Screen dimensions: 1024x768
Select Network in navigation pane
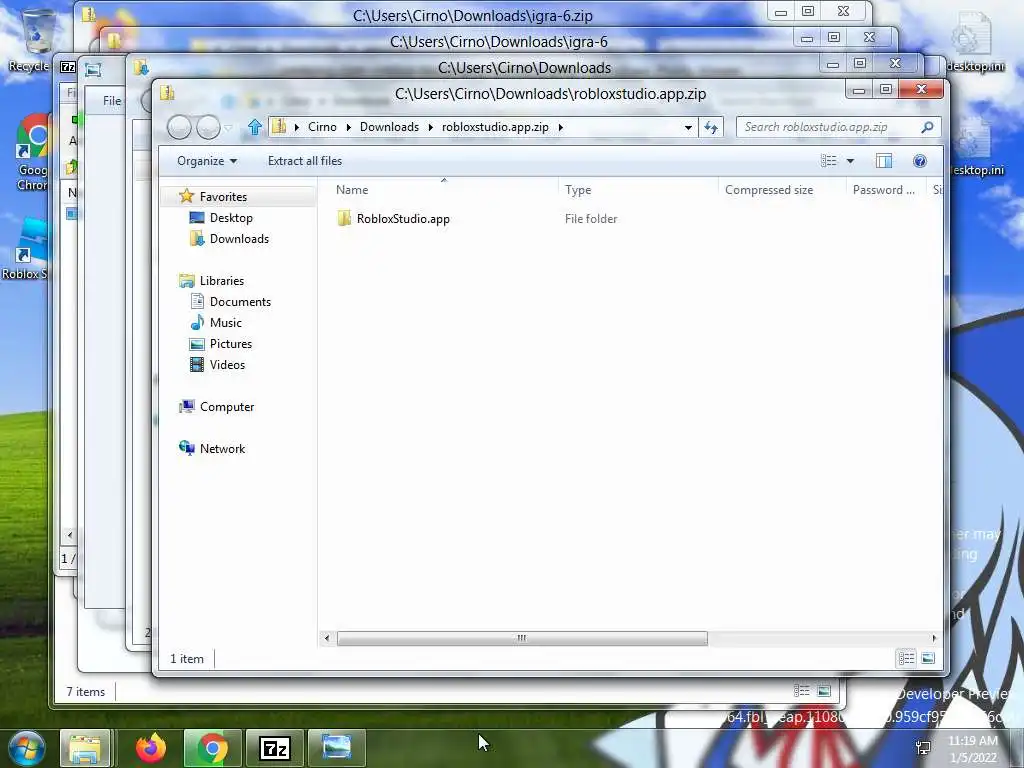[x=222, y=449]
